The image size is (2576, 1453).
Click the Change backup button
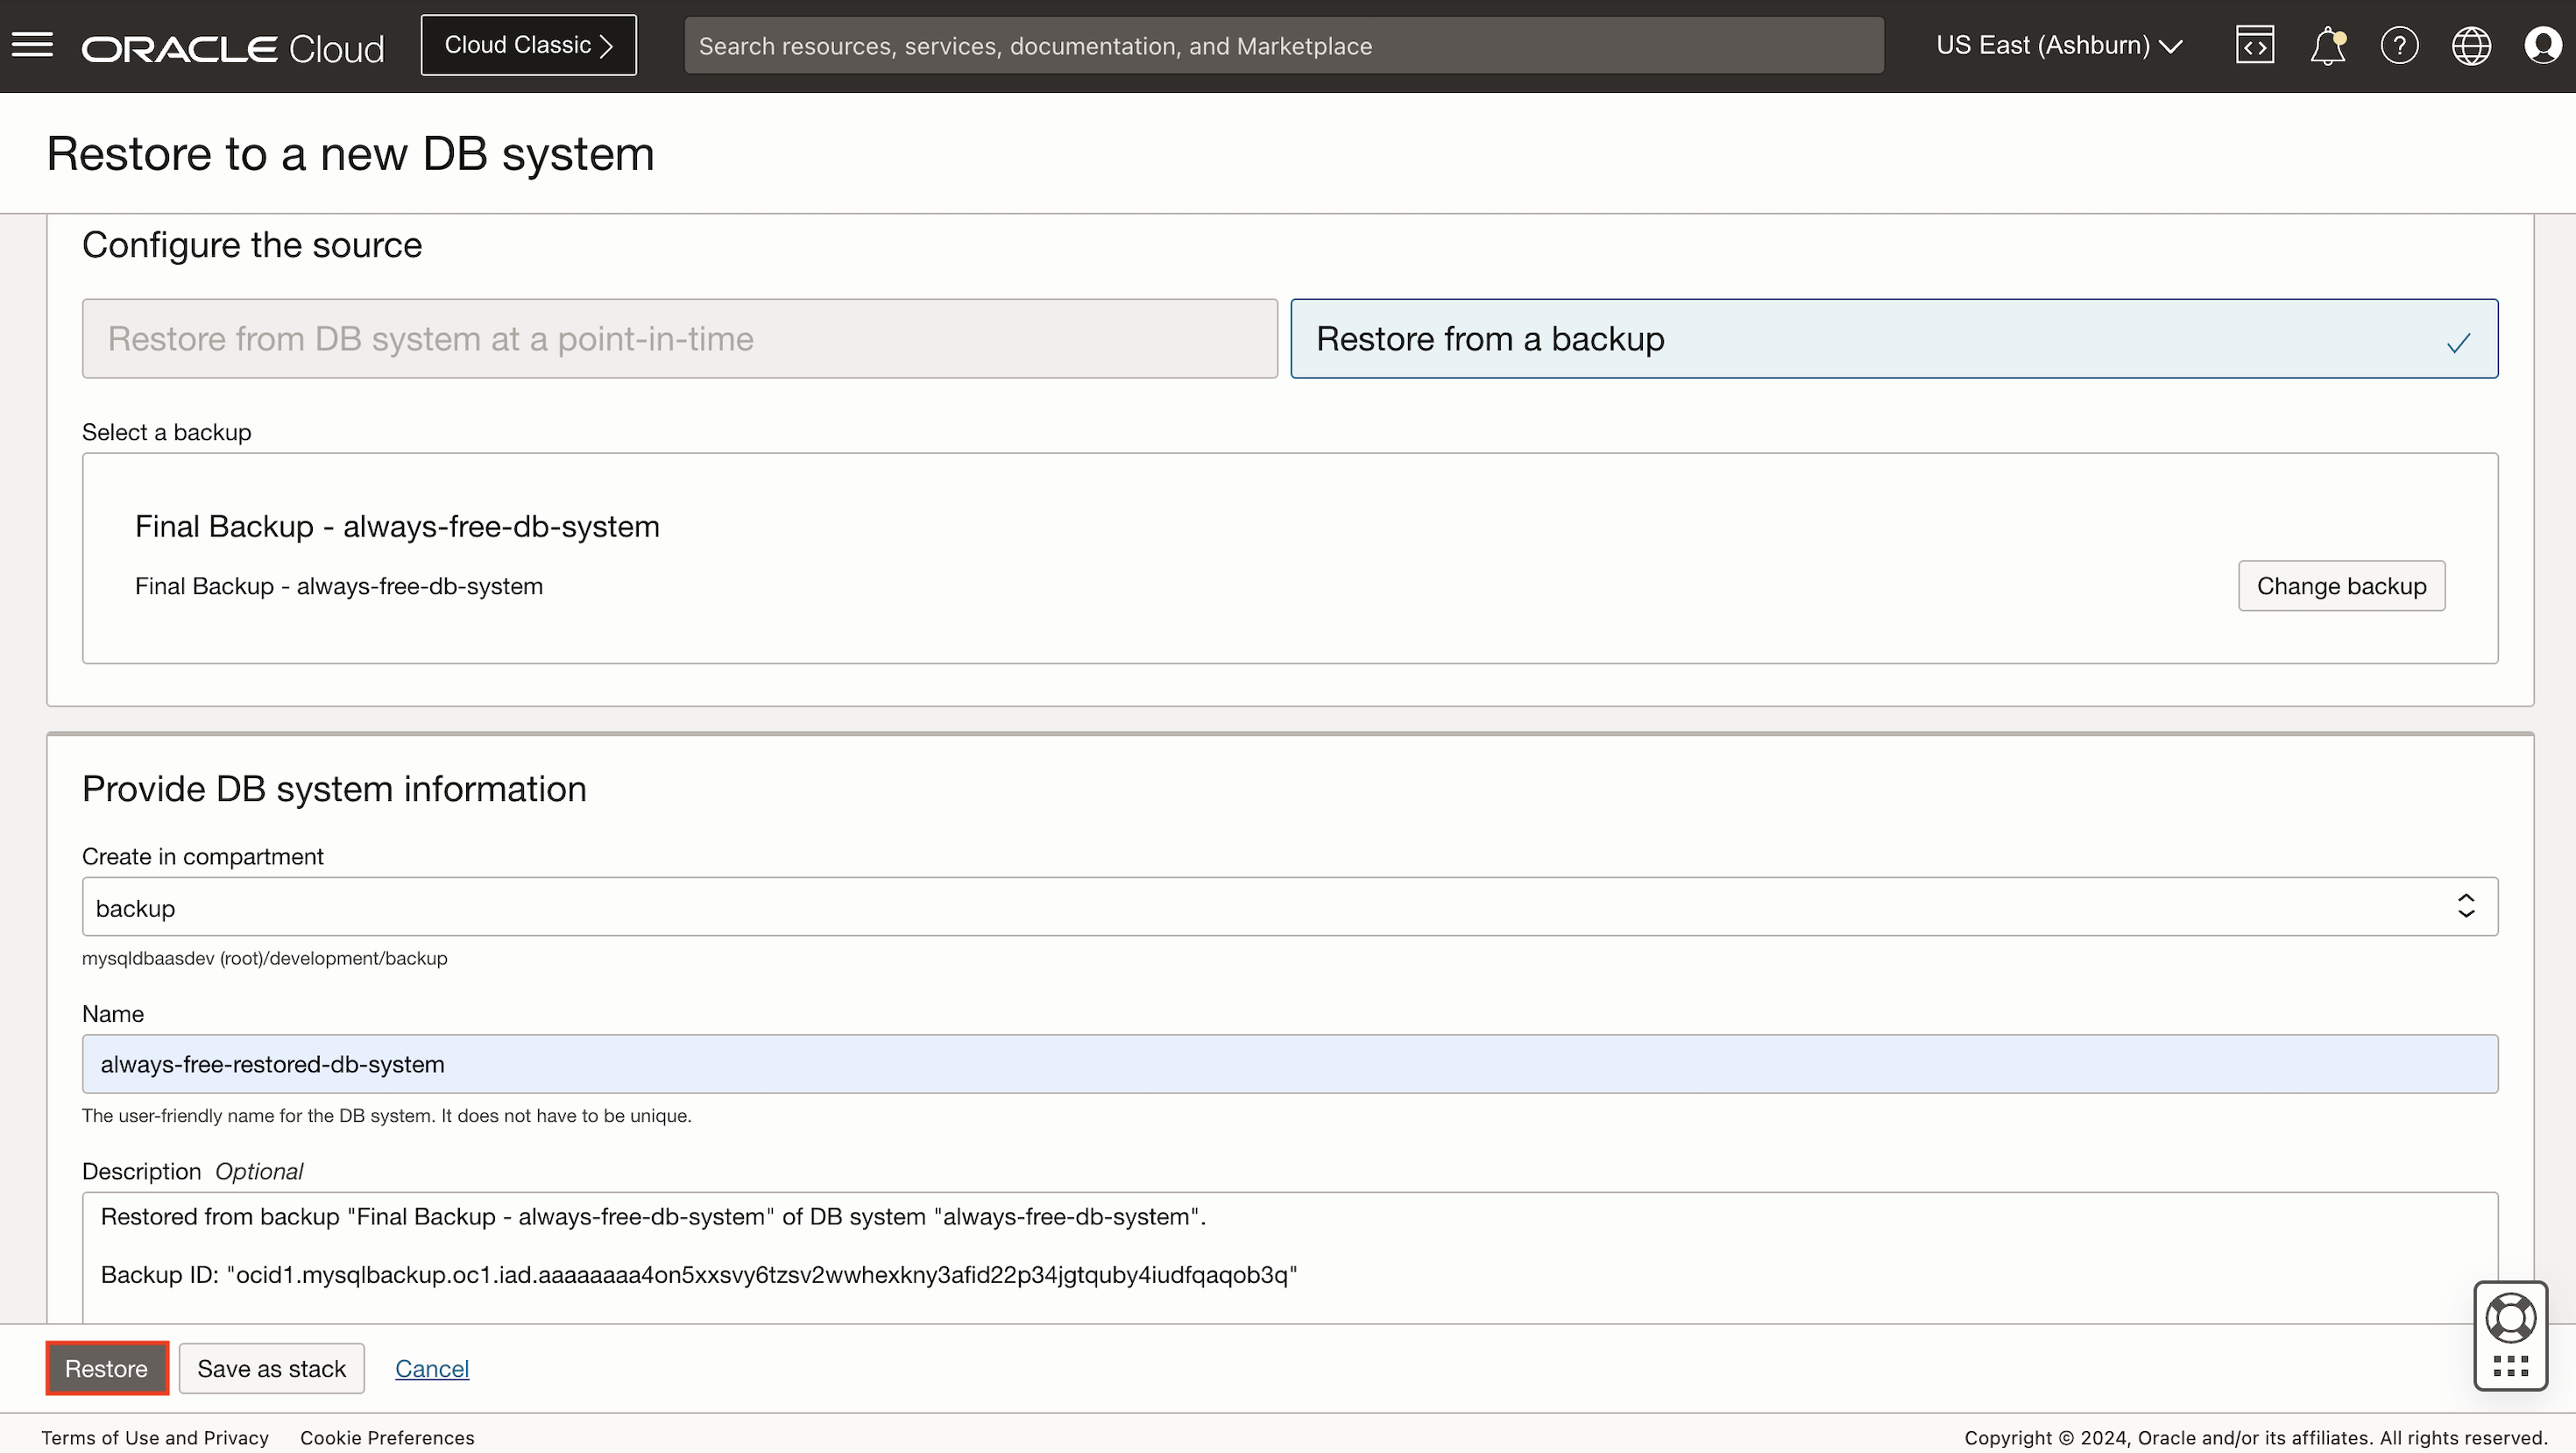(x=2340, y=586)
